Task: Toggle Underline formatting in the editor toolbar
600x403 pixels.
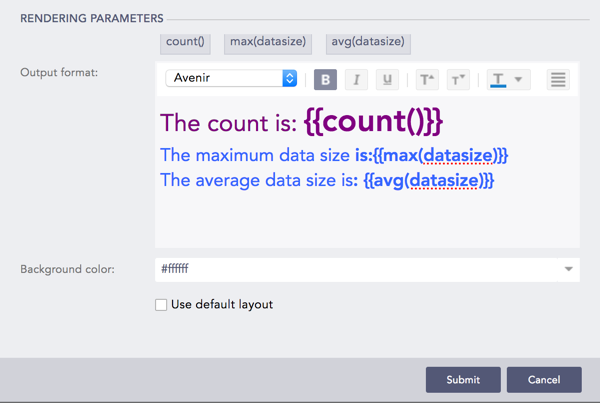Action: click(387, 79)
